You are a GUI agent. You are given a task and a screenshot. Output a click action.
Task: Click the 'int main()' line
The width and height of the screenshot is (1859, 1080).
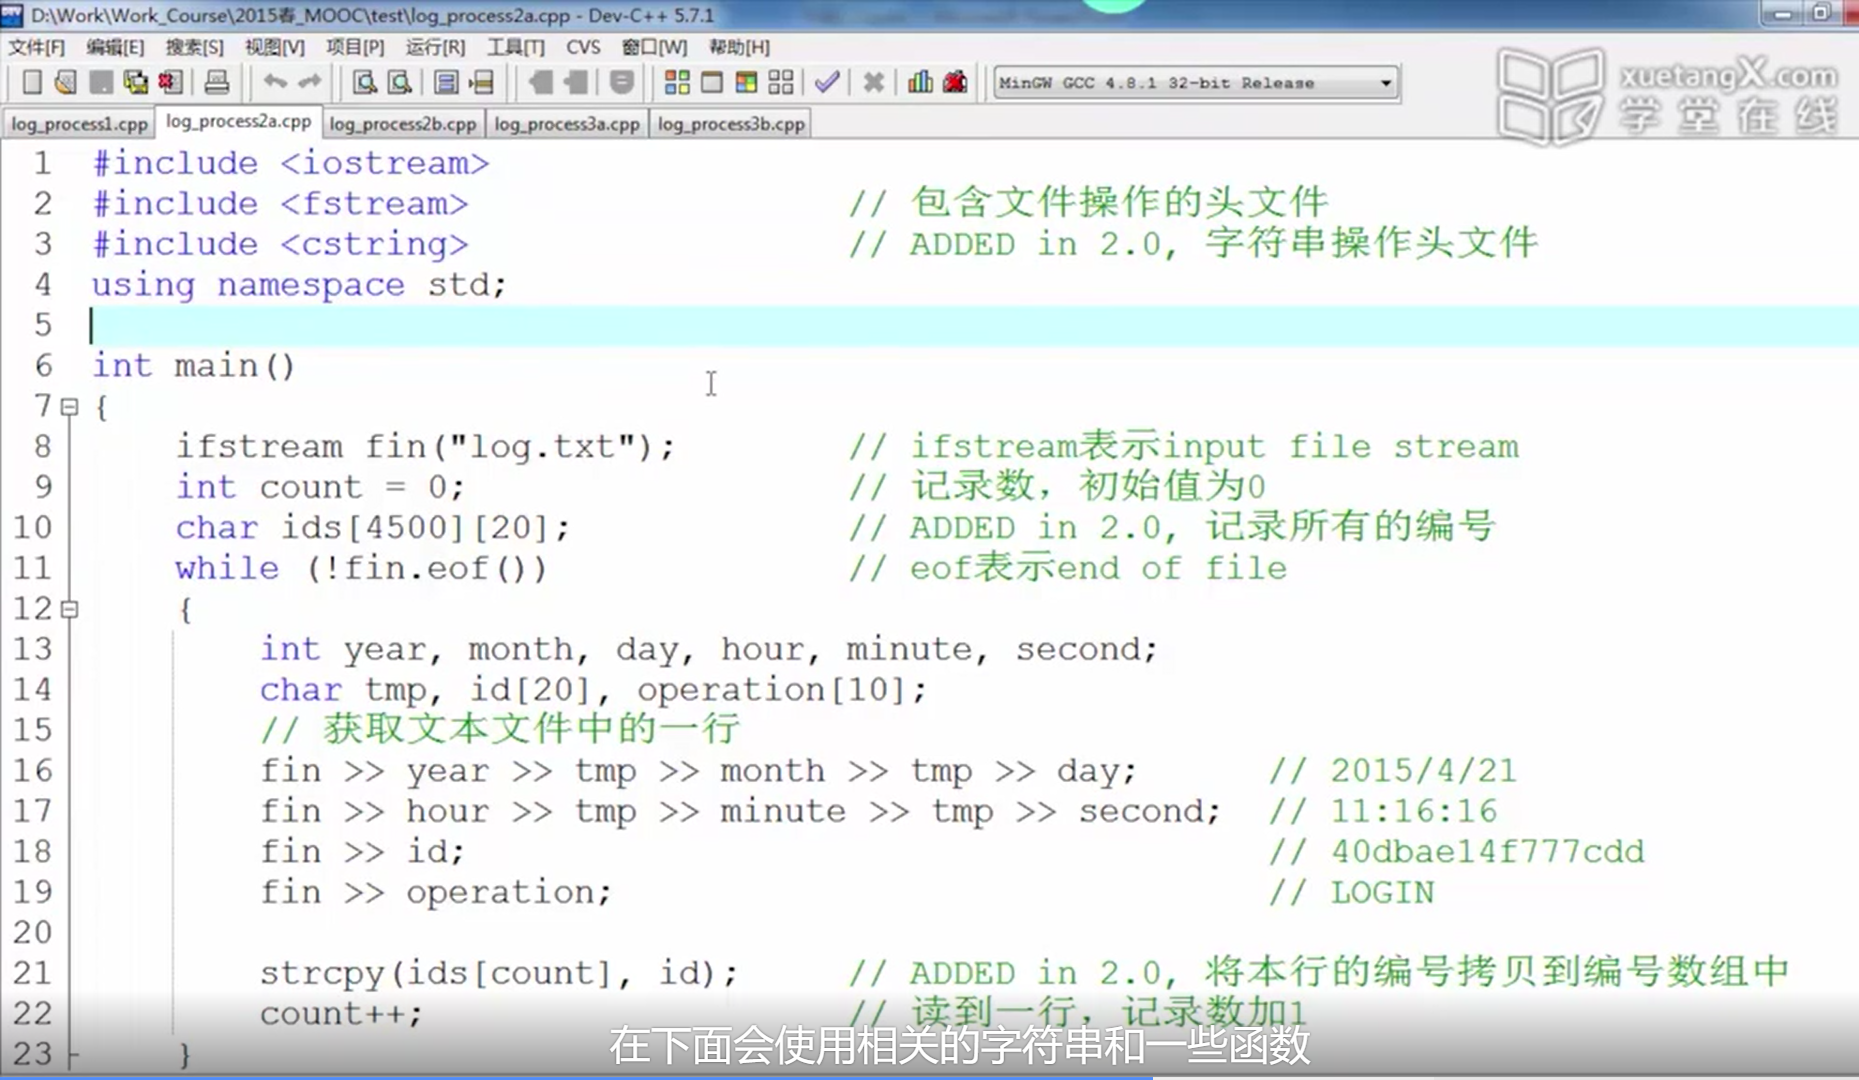[x=194, y=366]
